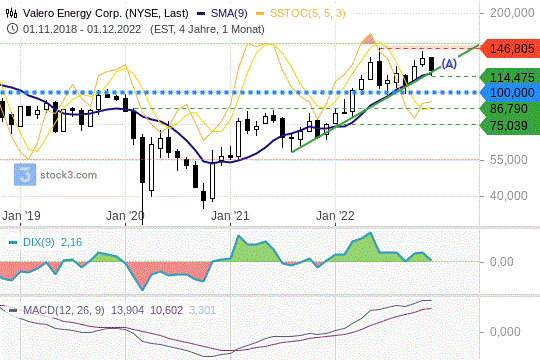
Task: Click the '(EST, 4 Jahre, 1 Monat)' text
Action: (x=207, y=29)
